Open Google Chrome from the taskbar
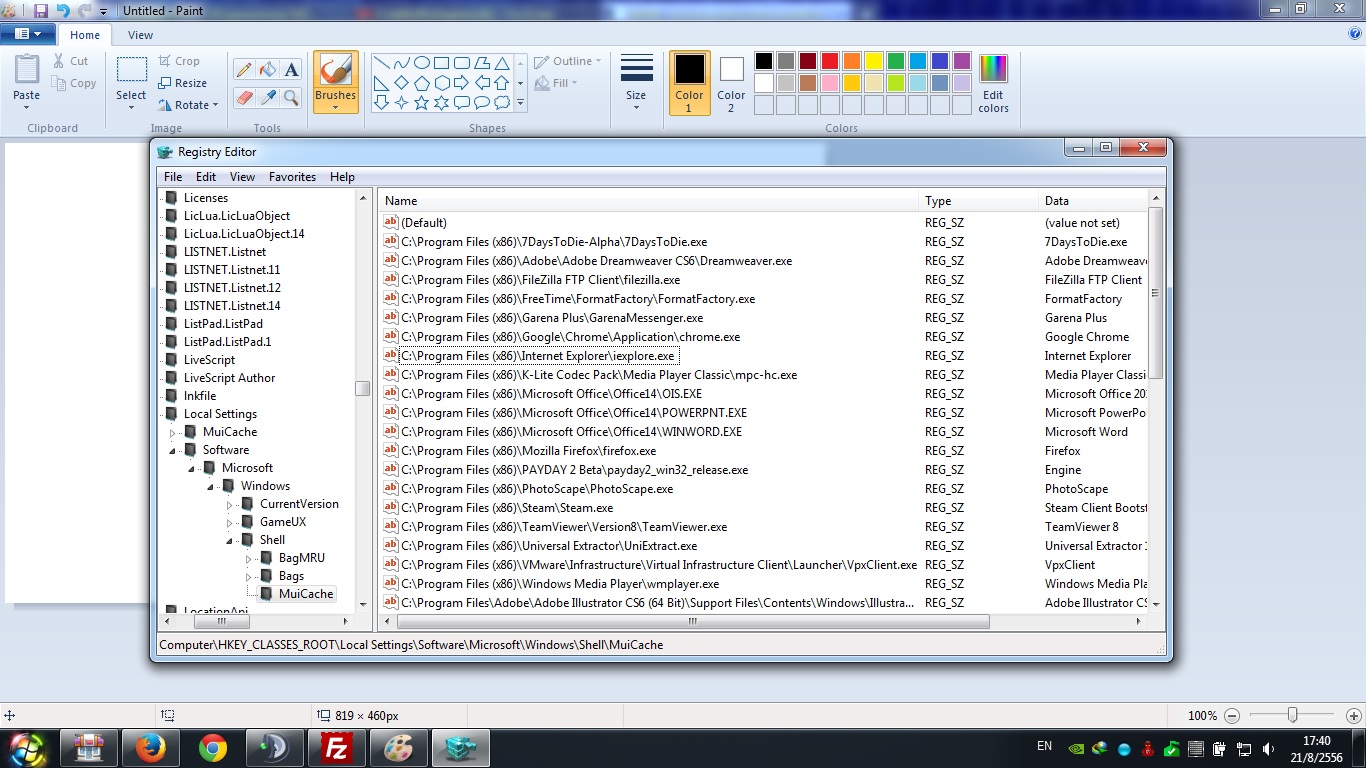 pos(212,748)
